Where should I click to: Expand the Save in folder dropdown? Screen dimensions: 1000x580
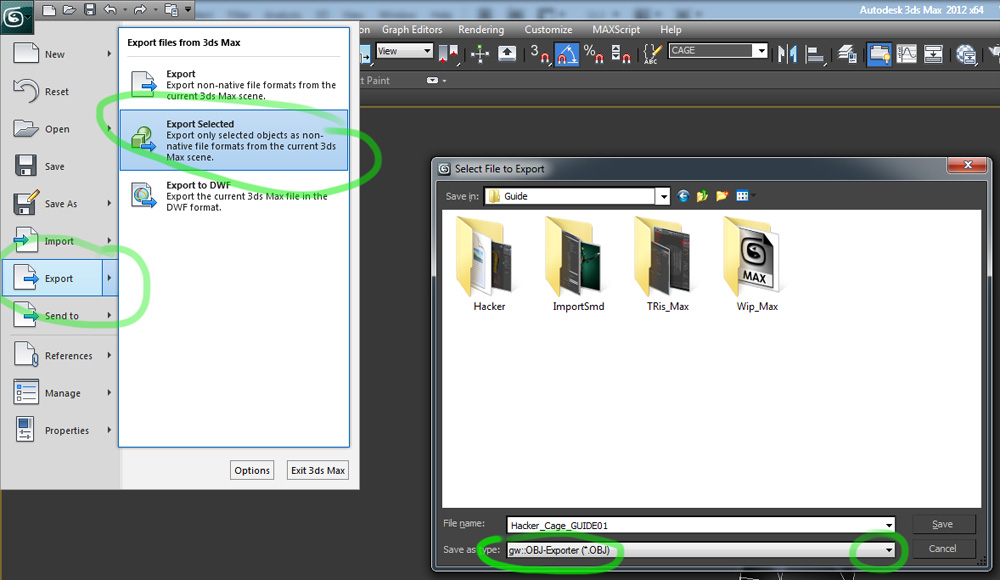click(x=663, y=196)
